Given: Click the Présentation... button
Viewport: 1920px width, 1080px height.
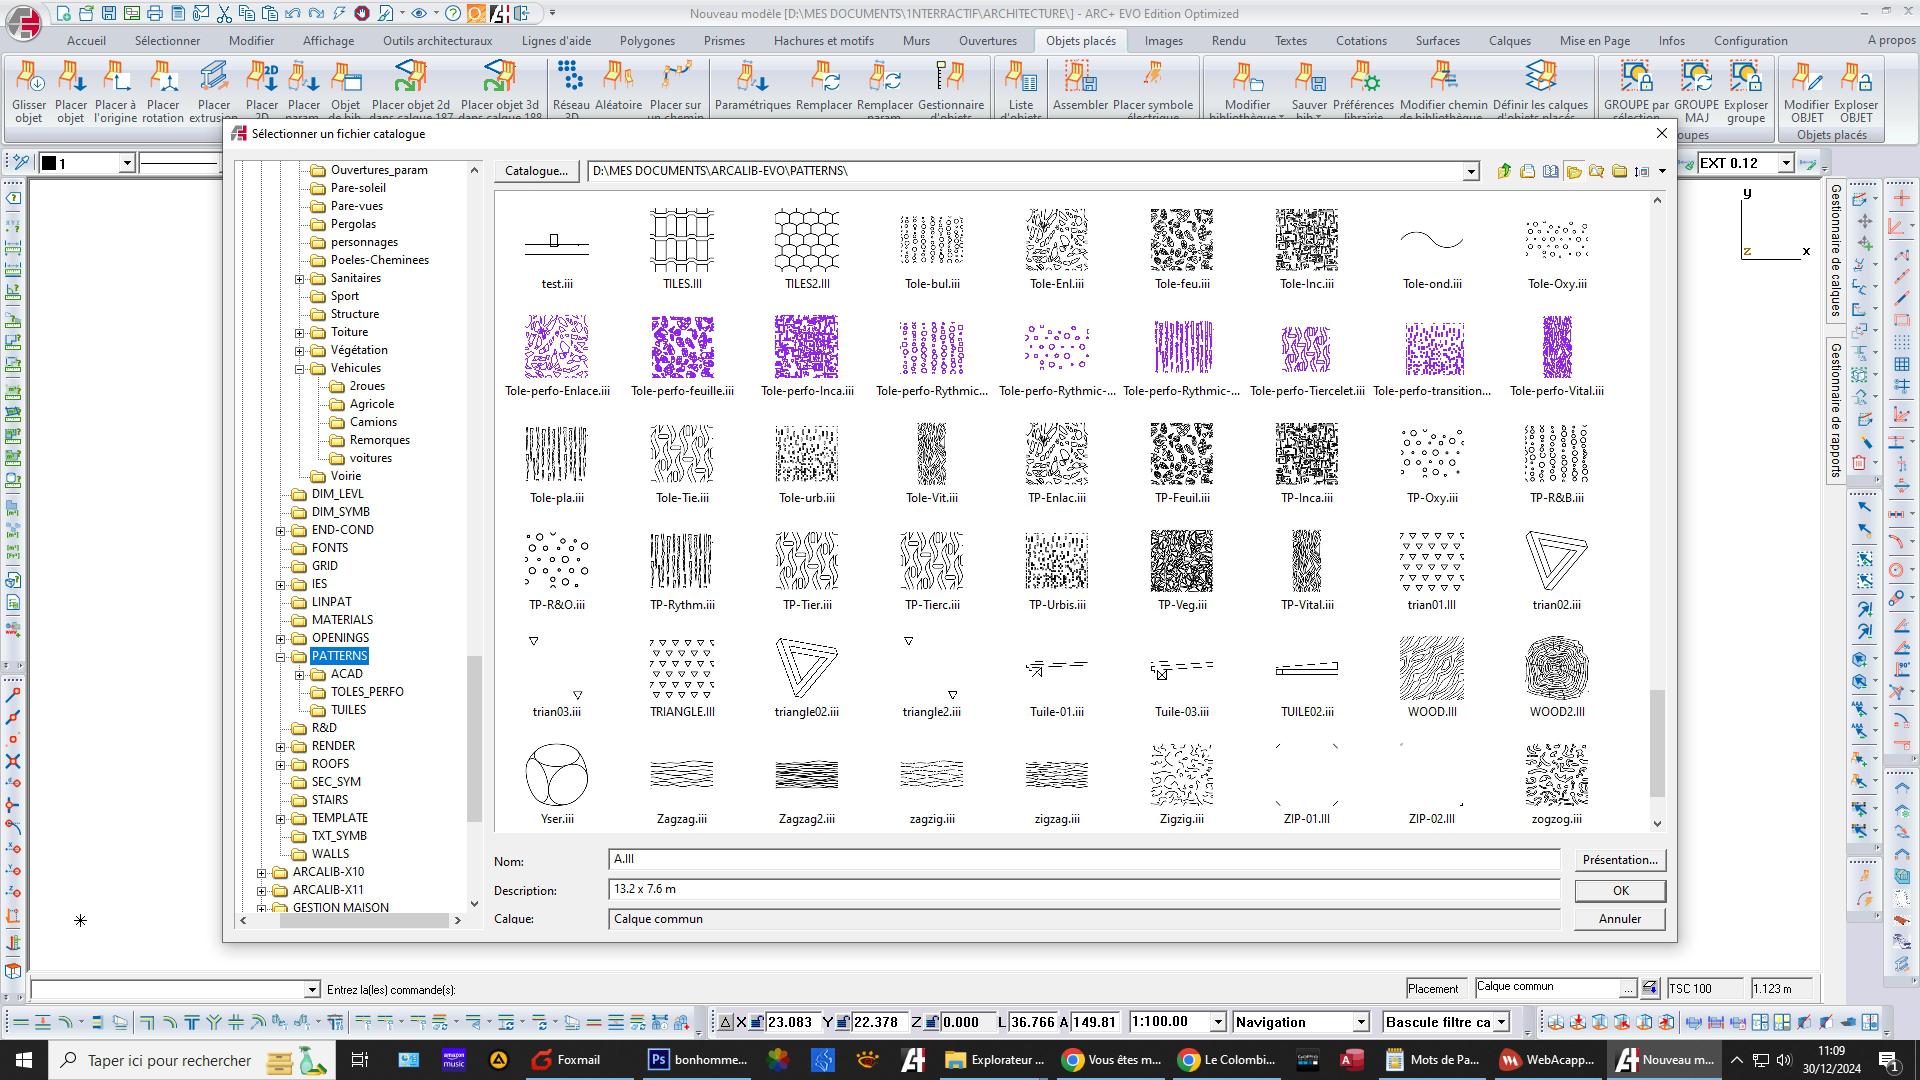Looking at the screenshot, I should pos(1619,860).
